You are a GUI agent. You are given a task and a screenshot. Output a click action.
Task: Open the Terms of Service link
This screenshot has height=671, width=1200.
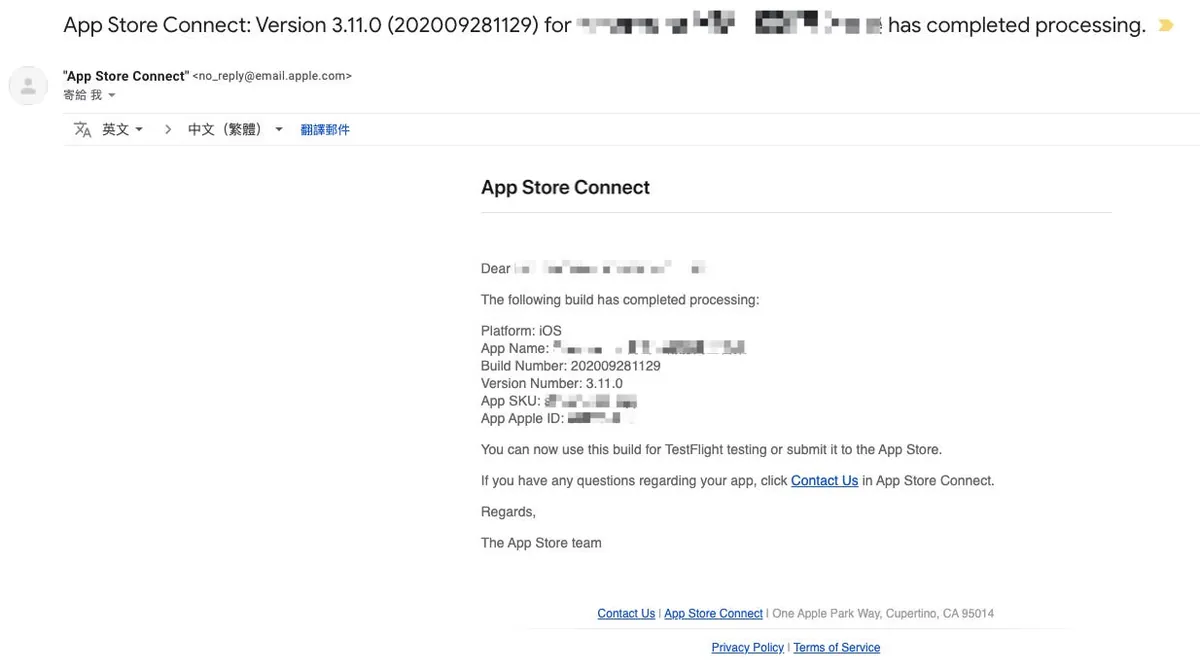pos(836,648)
